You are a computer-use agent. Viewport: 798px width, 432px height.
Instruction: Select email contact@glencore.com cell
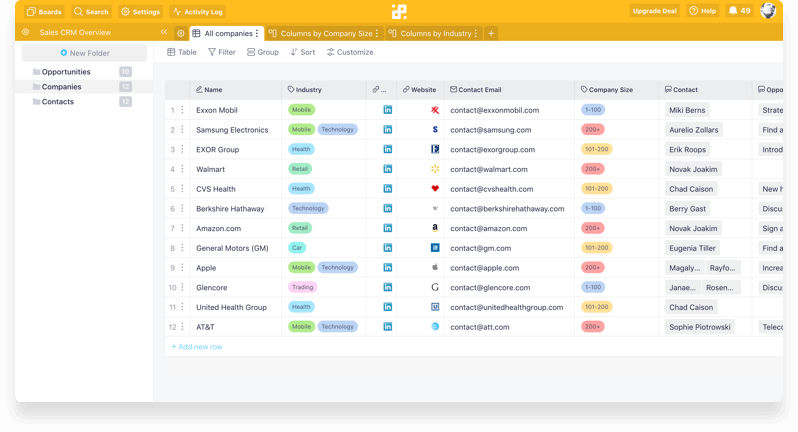coord(509,287)
